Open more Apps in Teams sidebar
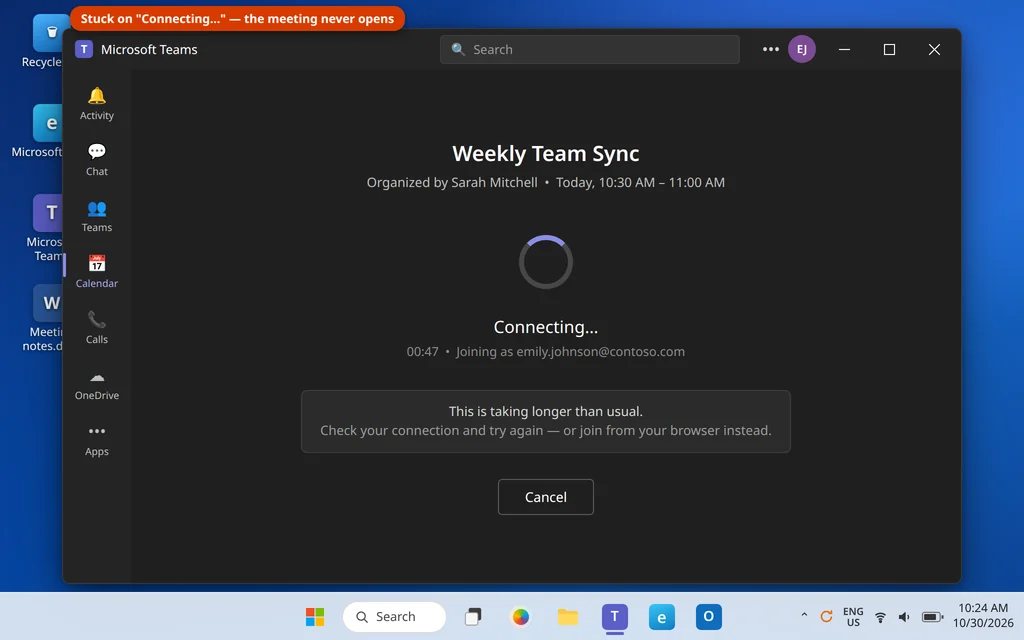This screenshot has height=640, width=1024. [x=97, y=440]
